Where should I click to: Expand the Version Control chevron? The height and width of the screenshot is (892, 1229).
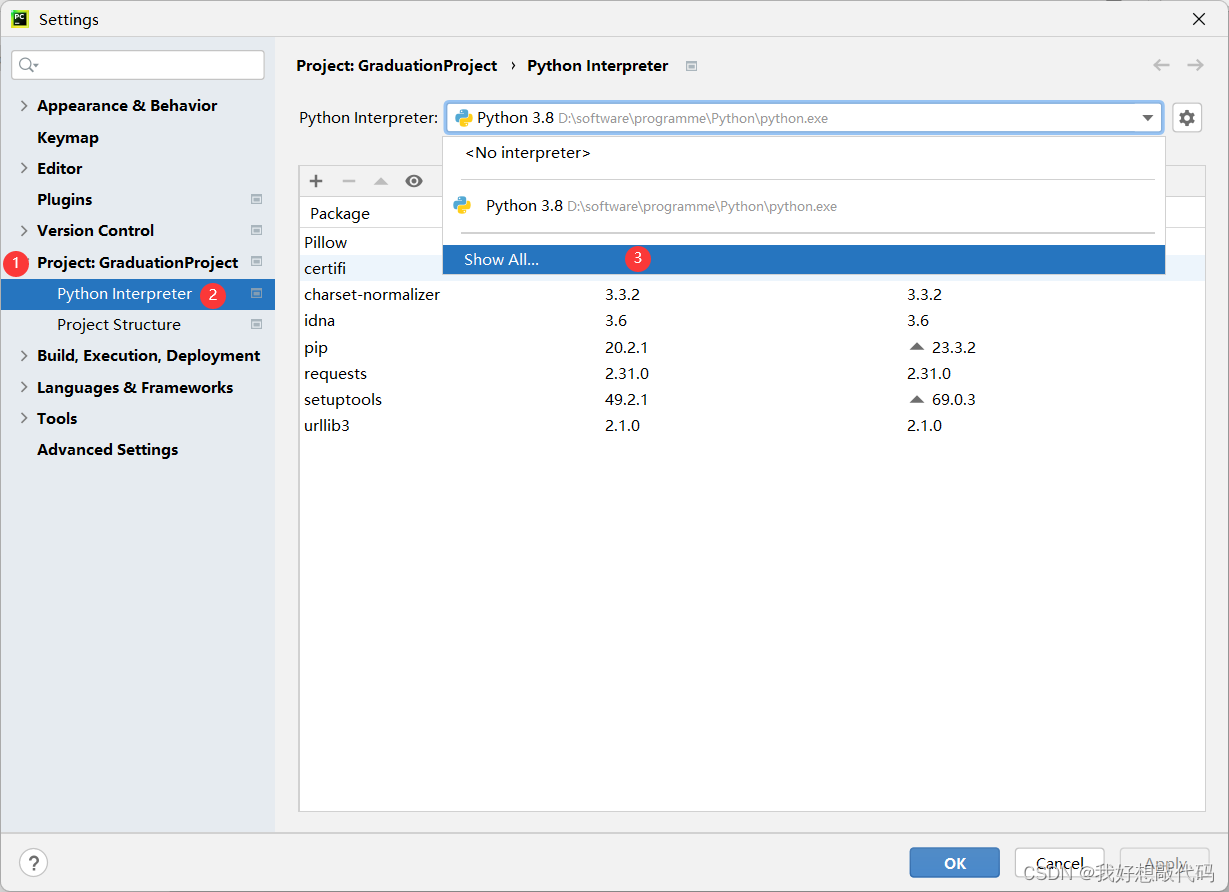[24, 230]
